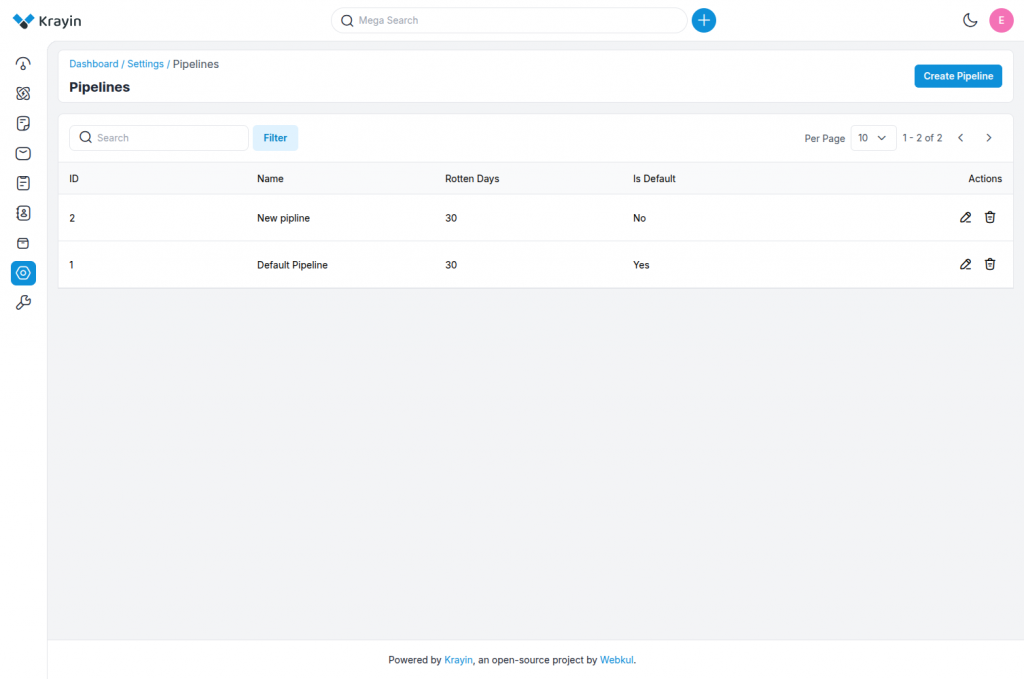
Task: Select the Default Pipeline name cell
Action: (x=293, y=265)
